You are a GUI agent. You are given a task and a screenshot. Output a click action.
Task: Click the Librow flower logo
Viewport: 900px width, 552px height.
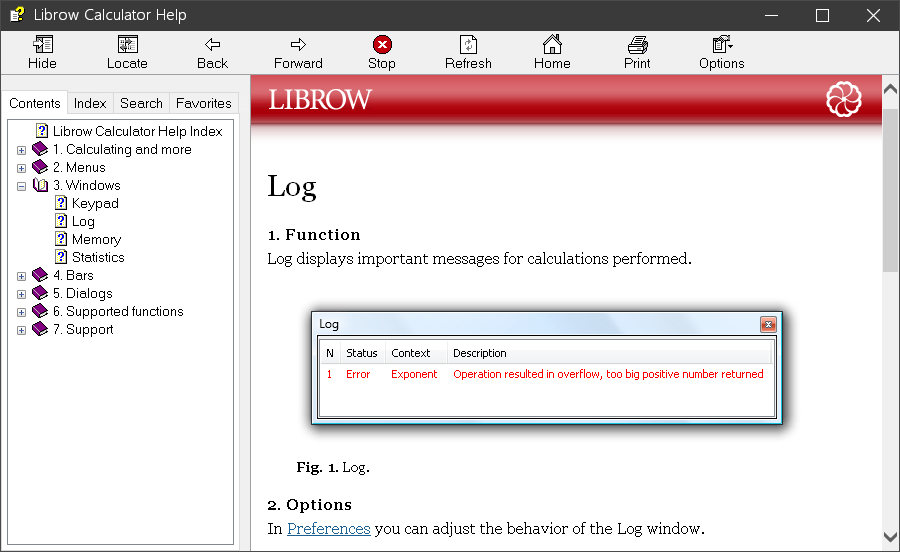(843, 99)
